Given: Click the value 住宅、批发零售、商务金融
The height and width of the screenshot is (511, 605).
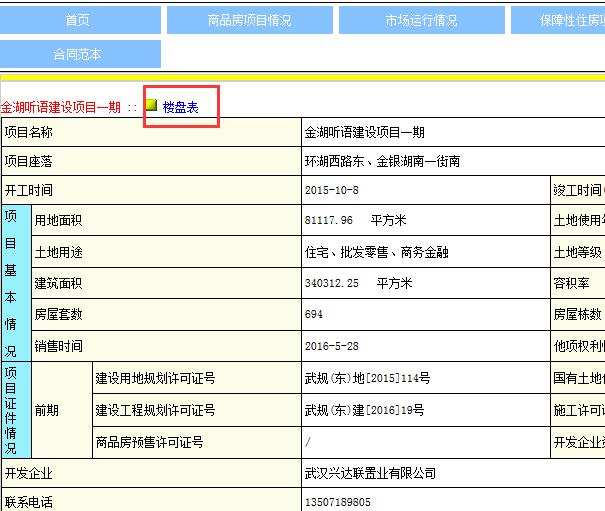Looking at the screenshot, I should 377,252.
